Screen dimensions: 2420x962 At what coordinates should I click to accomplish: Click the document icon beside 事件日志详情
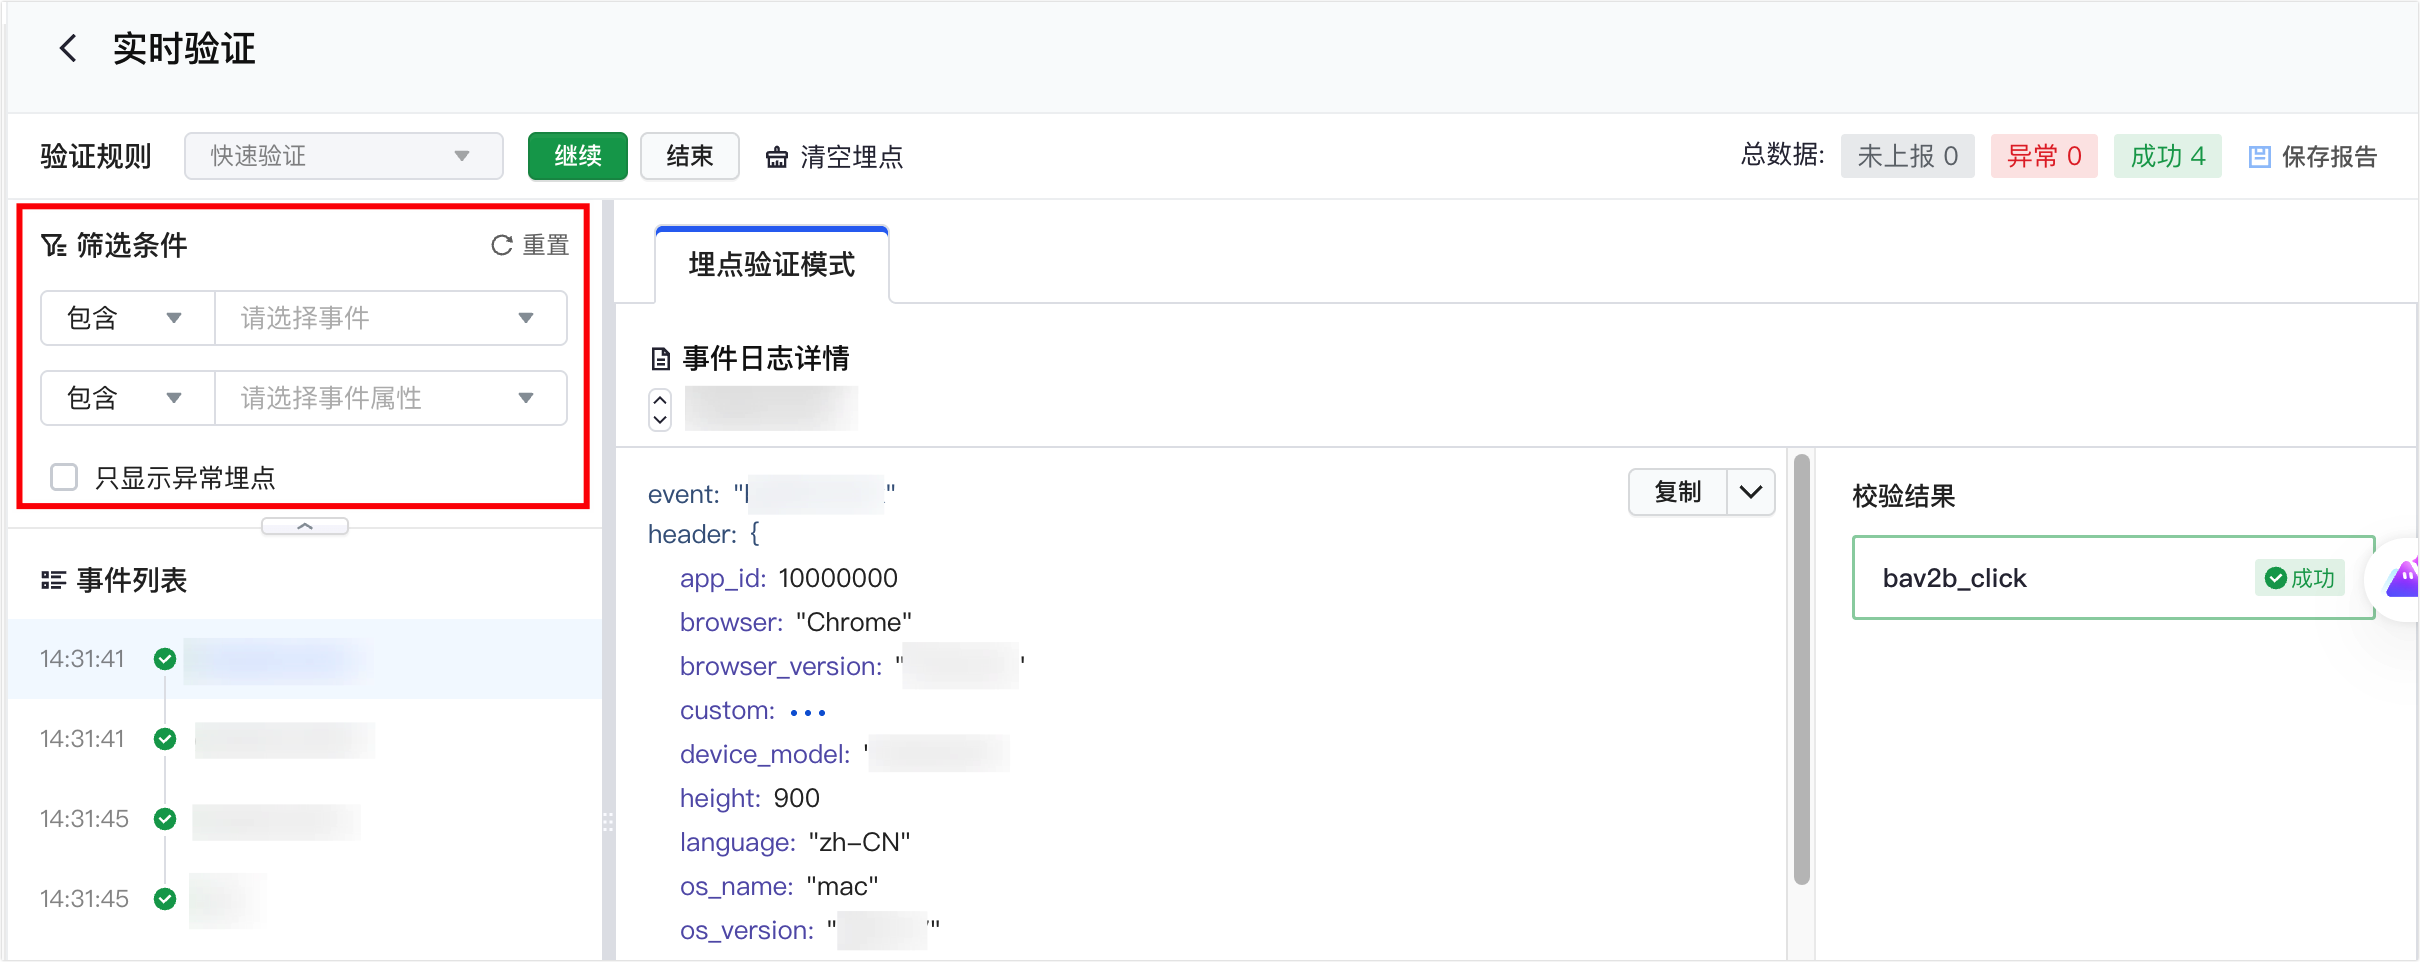point(660,358)
